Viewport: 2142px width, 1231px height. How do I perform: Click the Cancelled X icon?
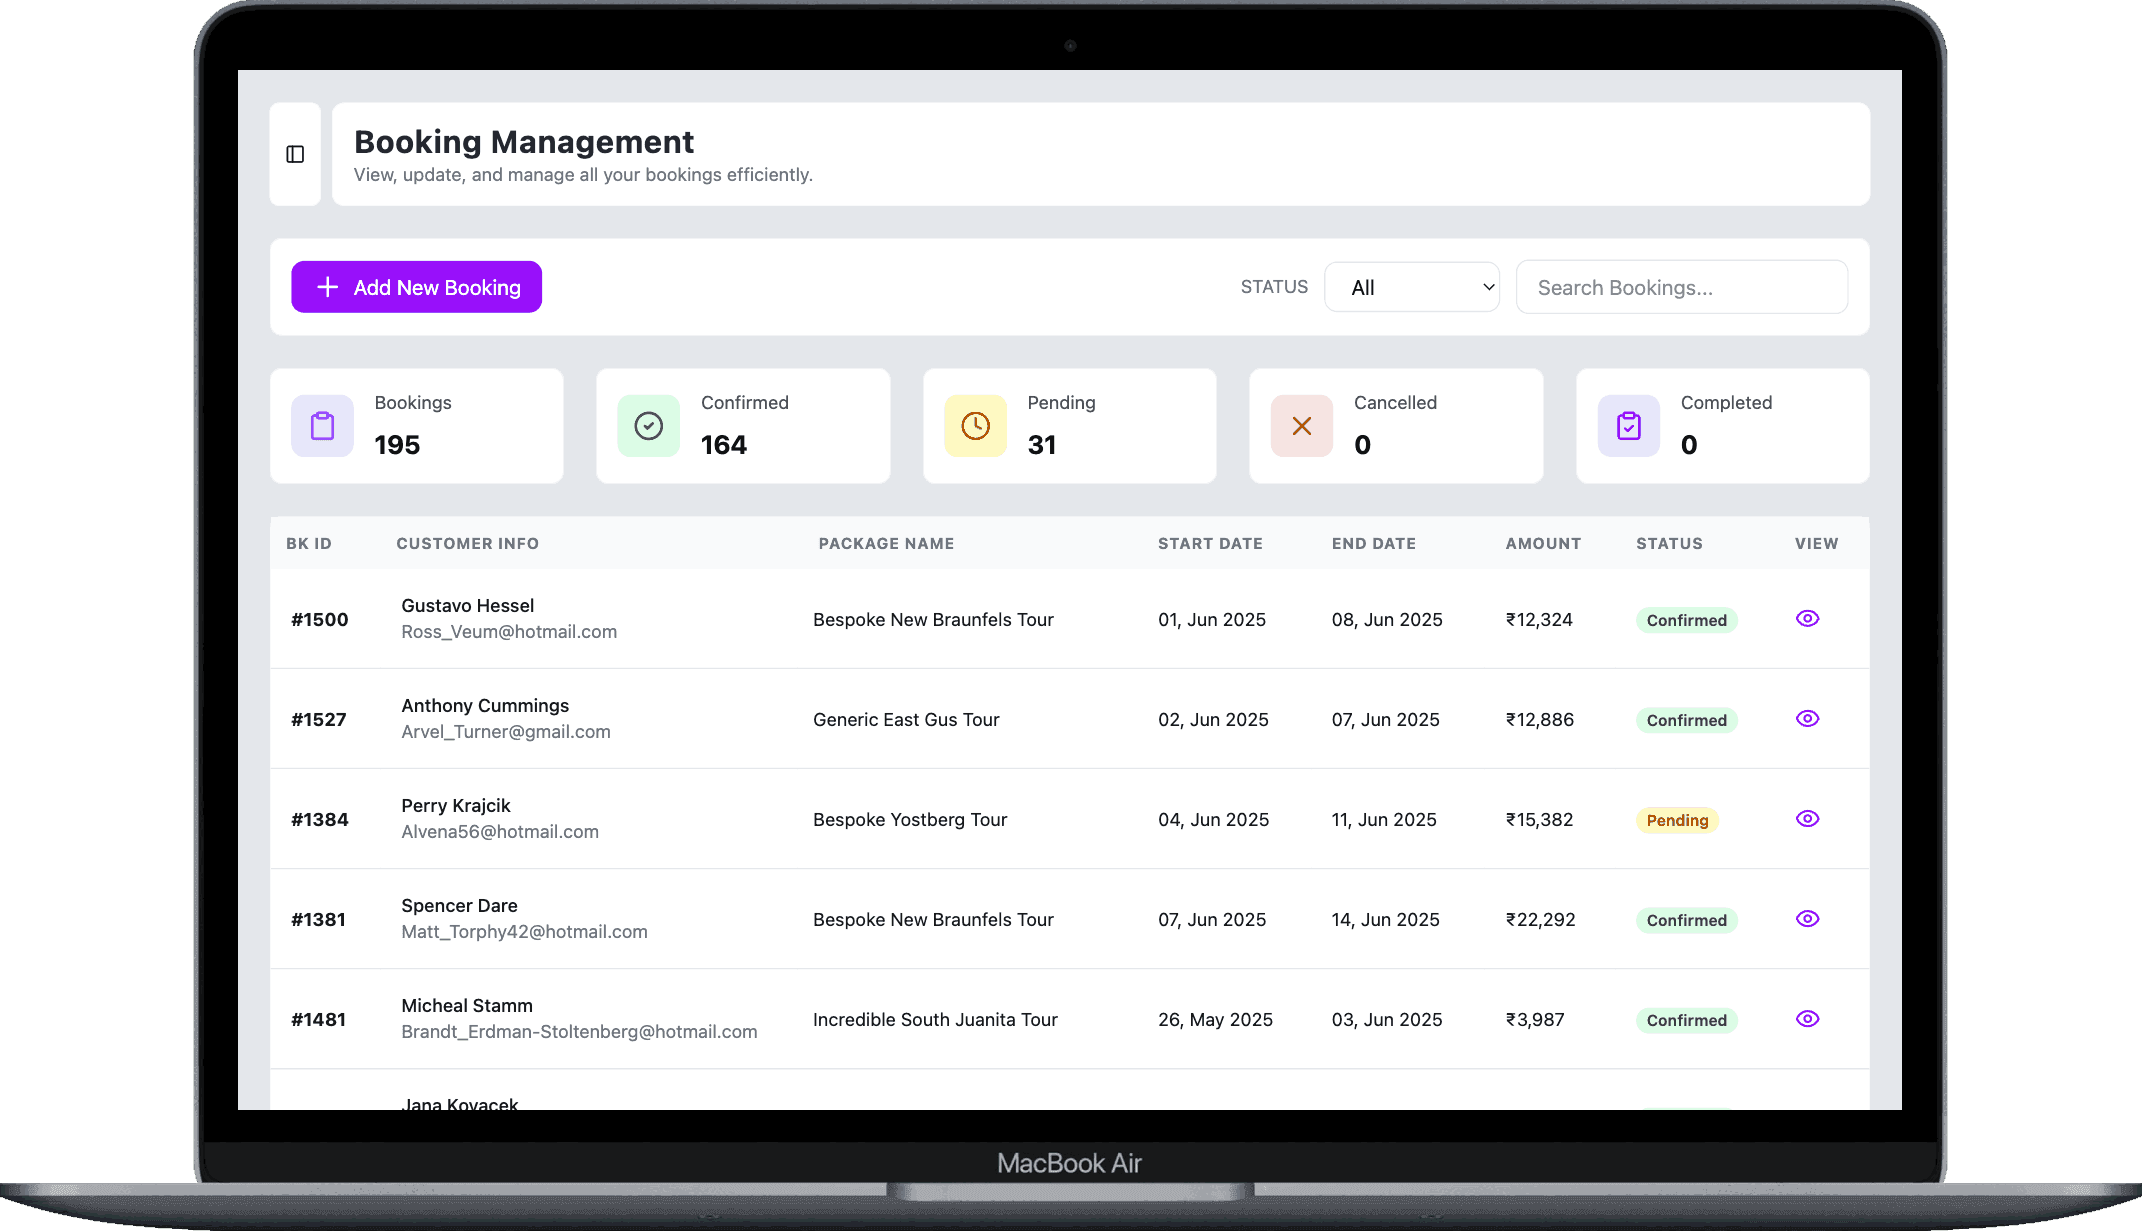pos(1301,425)
